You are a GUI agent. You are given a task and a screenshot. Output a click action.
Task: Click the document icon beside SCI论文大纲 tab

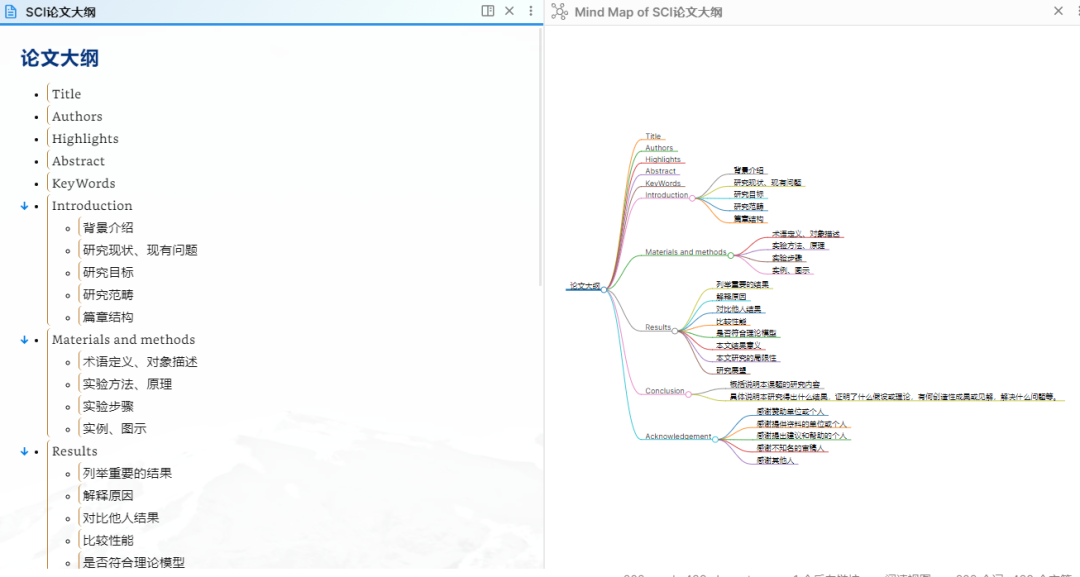coord(11,12)
